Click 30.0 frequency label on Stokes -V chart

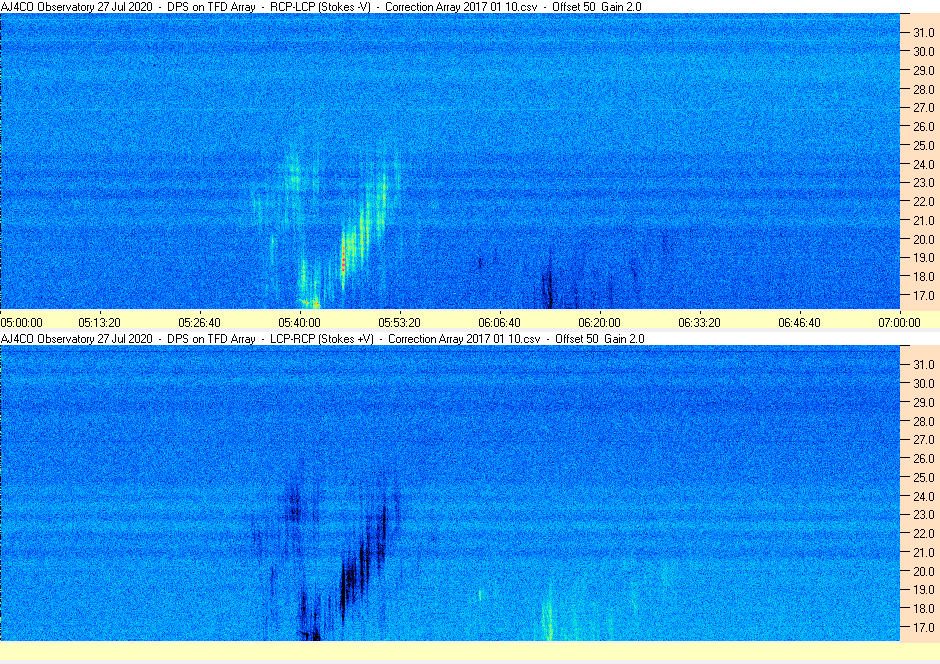(x=924, y=52)
